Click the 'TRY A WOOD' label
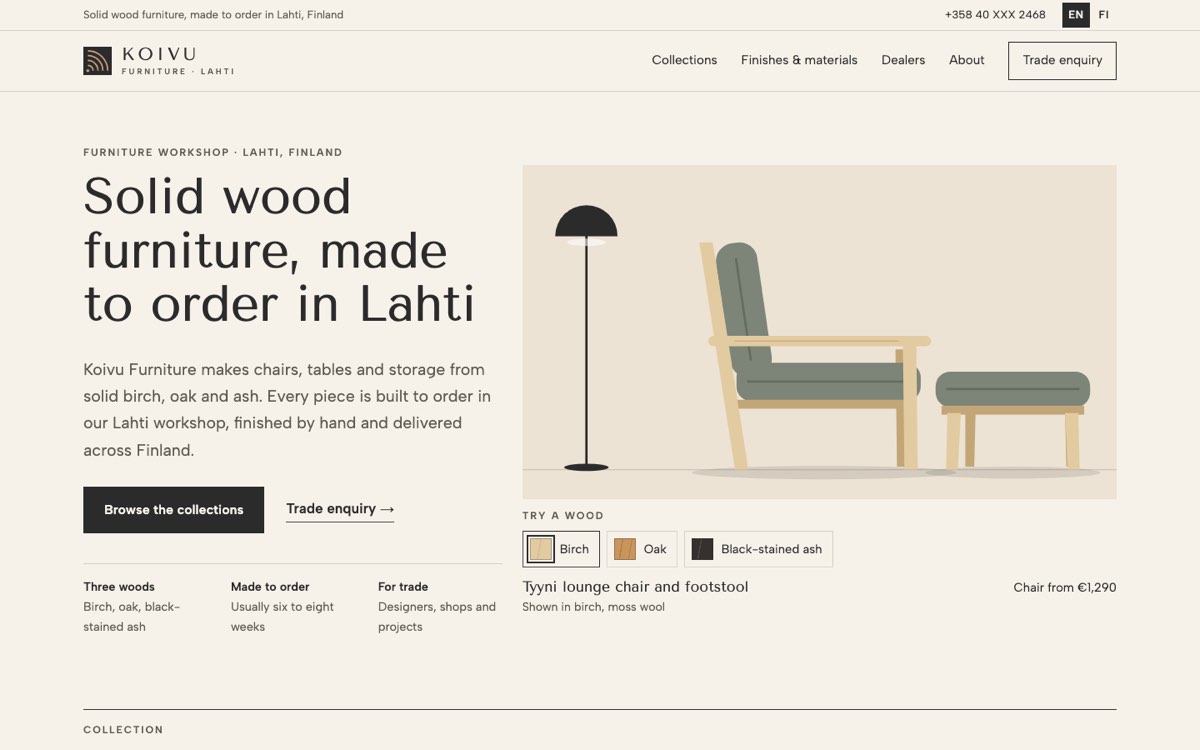This screenshot has width=1200, height=750. pos(563,516)
